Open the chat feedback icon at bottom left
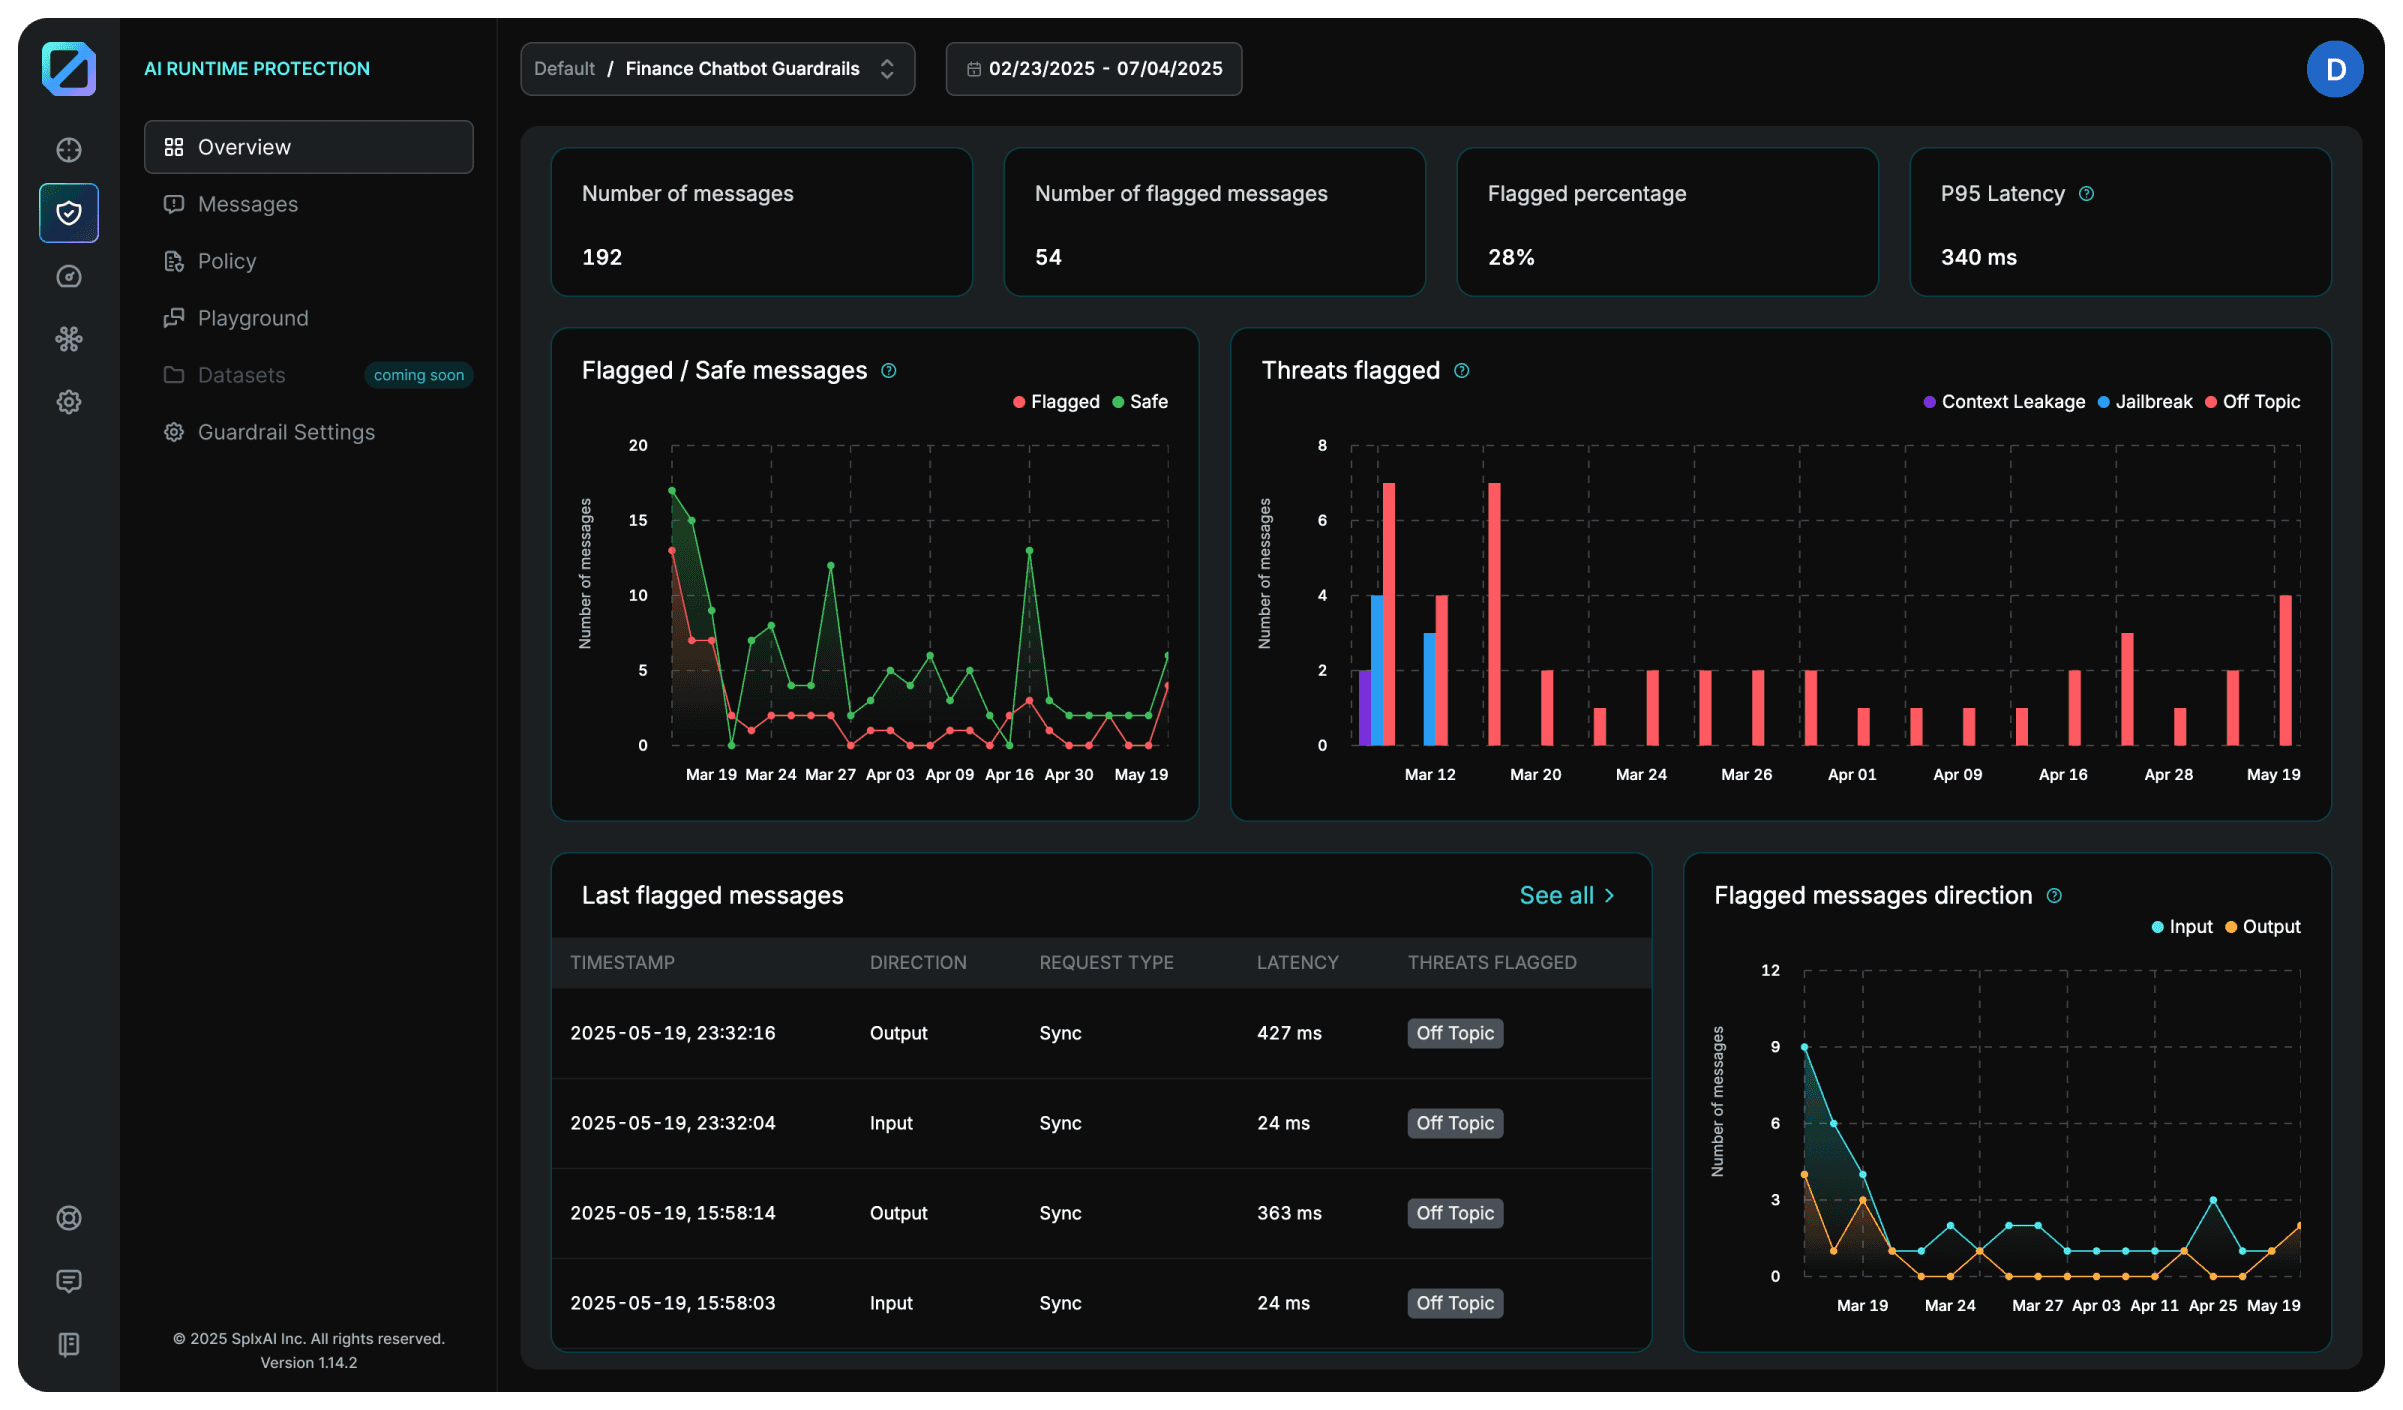 click(x=69, y=1281)
